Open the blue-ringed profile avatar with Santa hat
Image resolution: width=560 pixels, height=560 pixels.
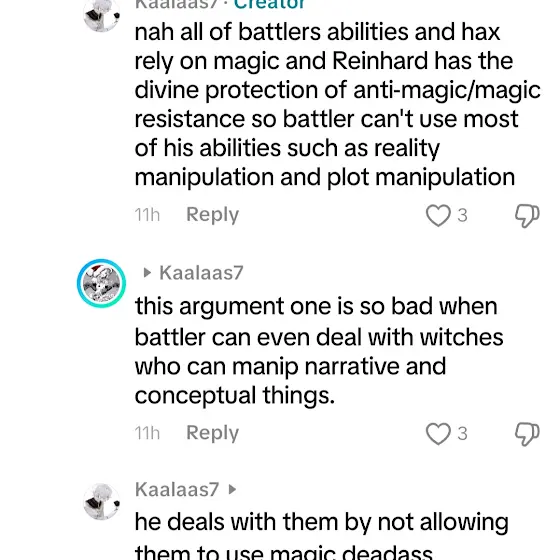coord(101,283)
